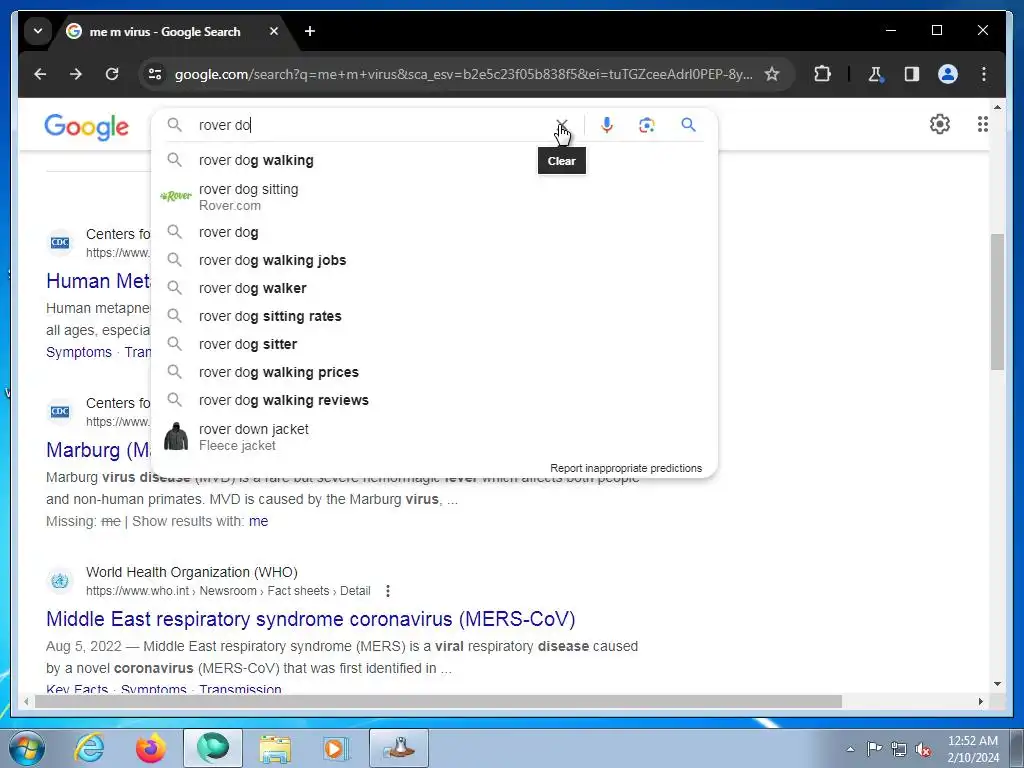Open Windows Explorer folder in taskbar

[275, 748]
